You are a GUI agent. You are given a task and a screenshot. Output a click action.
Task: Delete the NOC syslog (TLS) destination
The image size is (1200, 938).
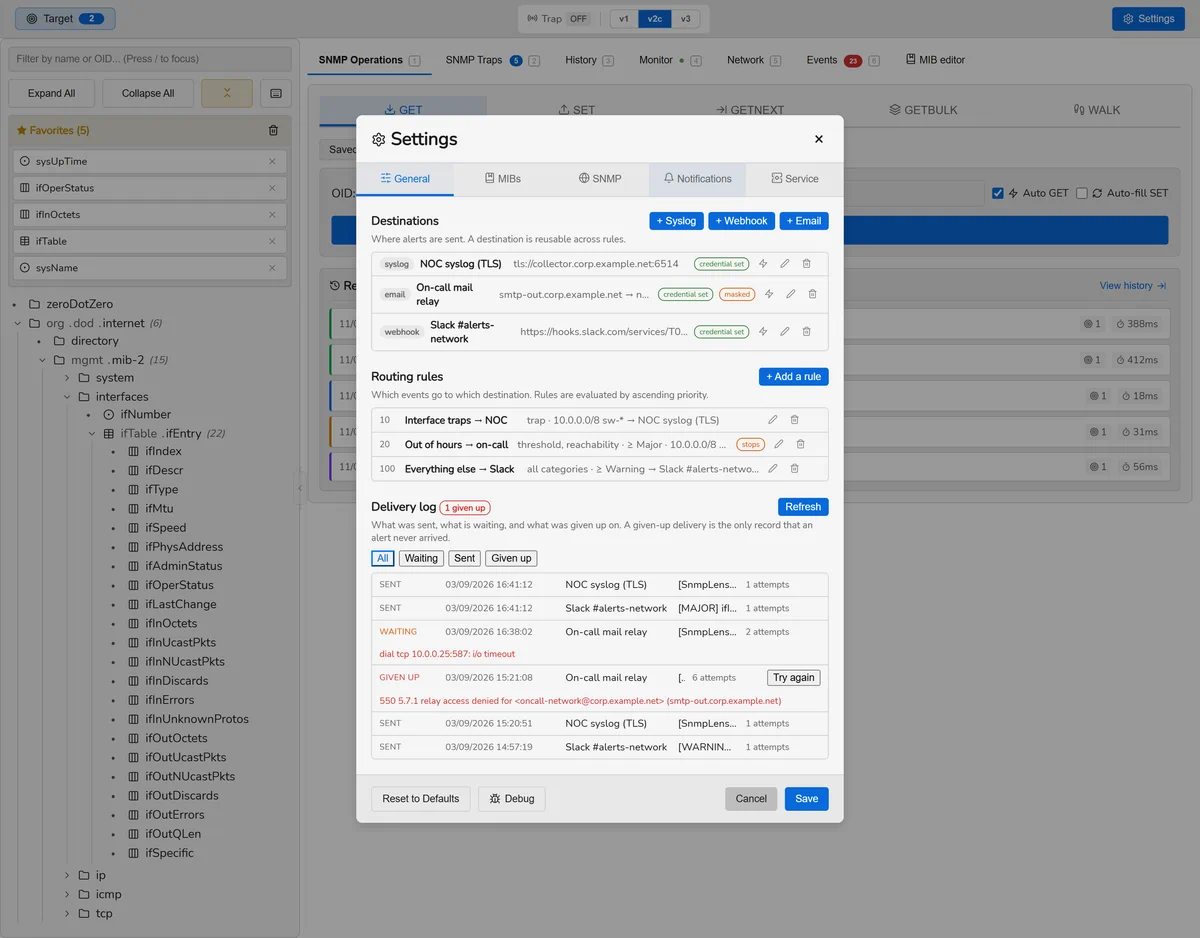tap(806, 264)
